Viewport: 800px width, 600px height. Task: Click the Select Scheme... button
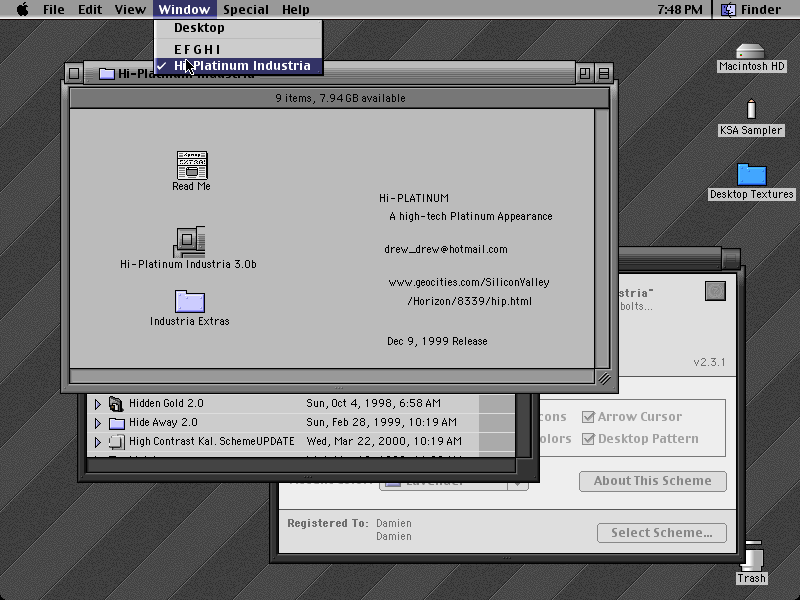point(662,533)
